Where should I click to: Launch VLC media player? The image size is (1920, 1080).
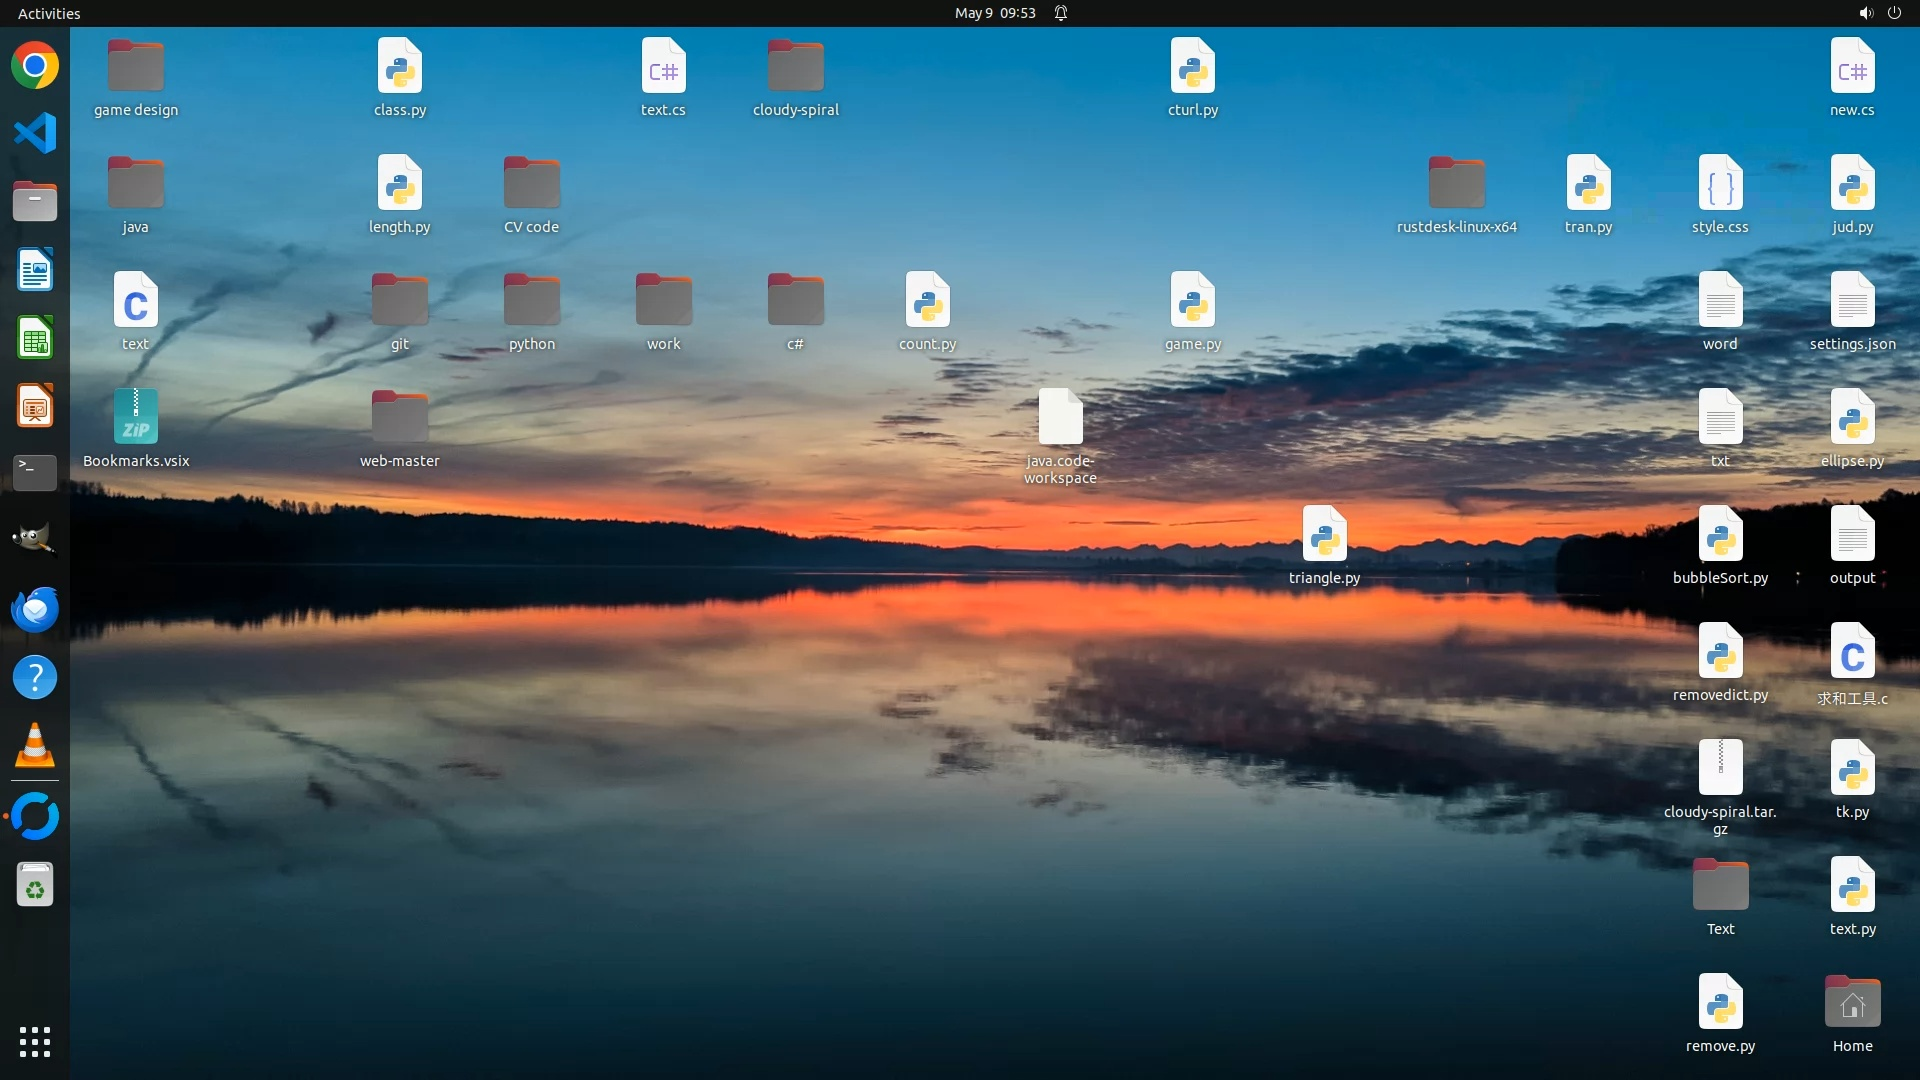[x=35, y=746]
